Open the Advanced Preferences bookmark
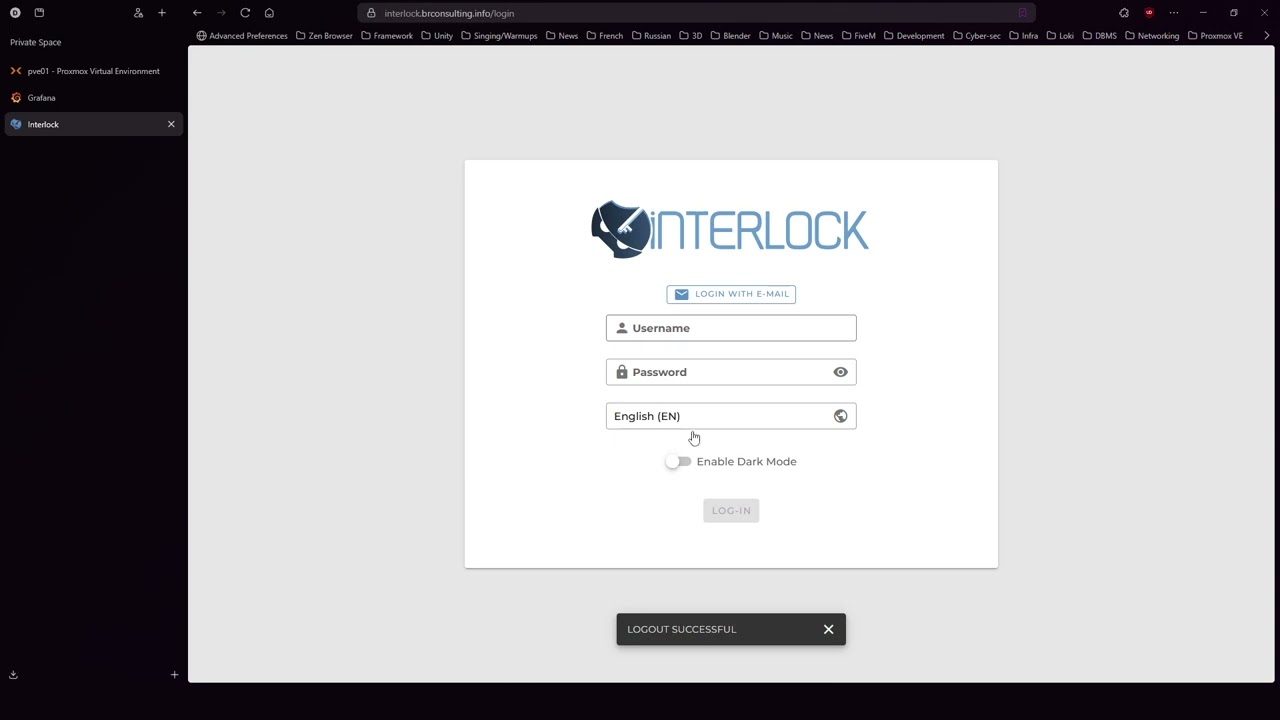The image size is (1280, 720). (242, 36)
